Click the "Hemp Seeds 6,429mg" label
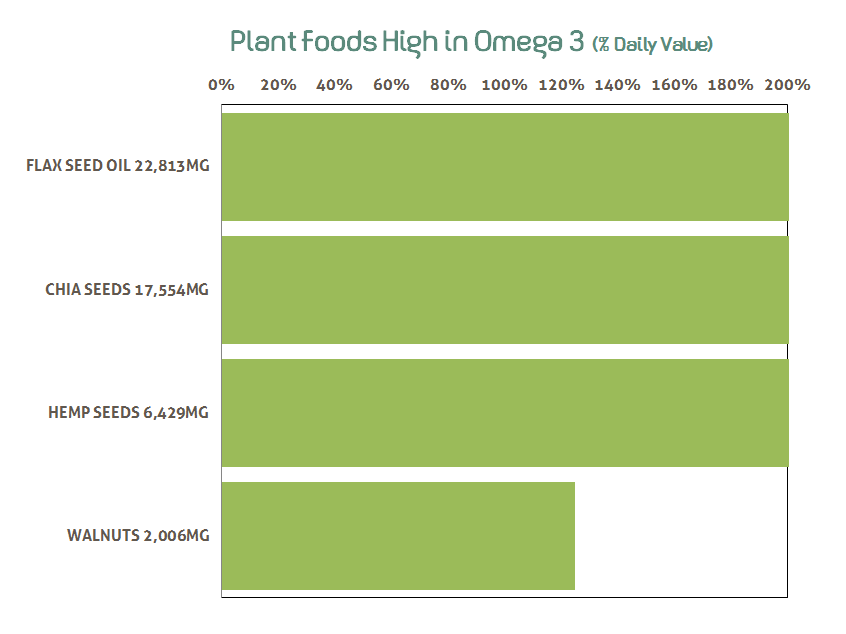 point(128,412)
